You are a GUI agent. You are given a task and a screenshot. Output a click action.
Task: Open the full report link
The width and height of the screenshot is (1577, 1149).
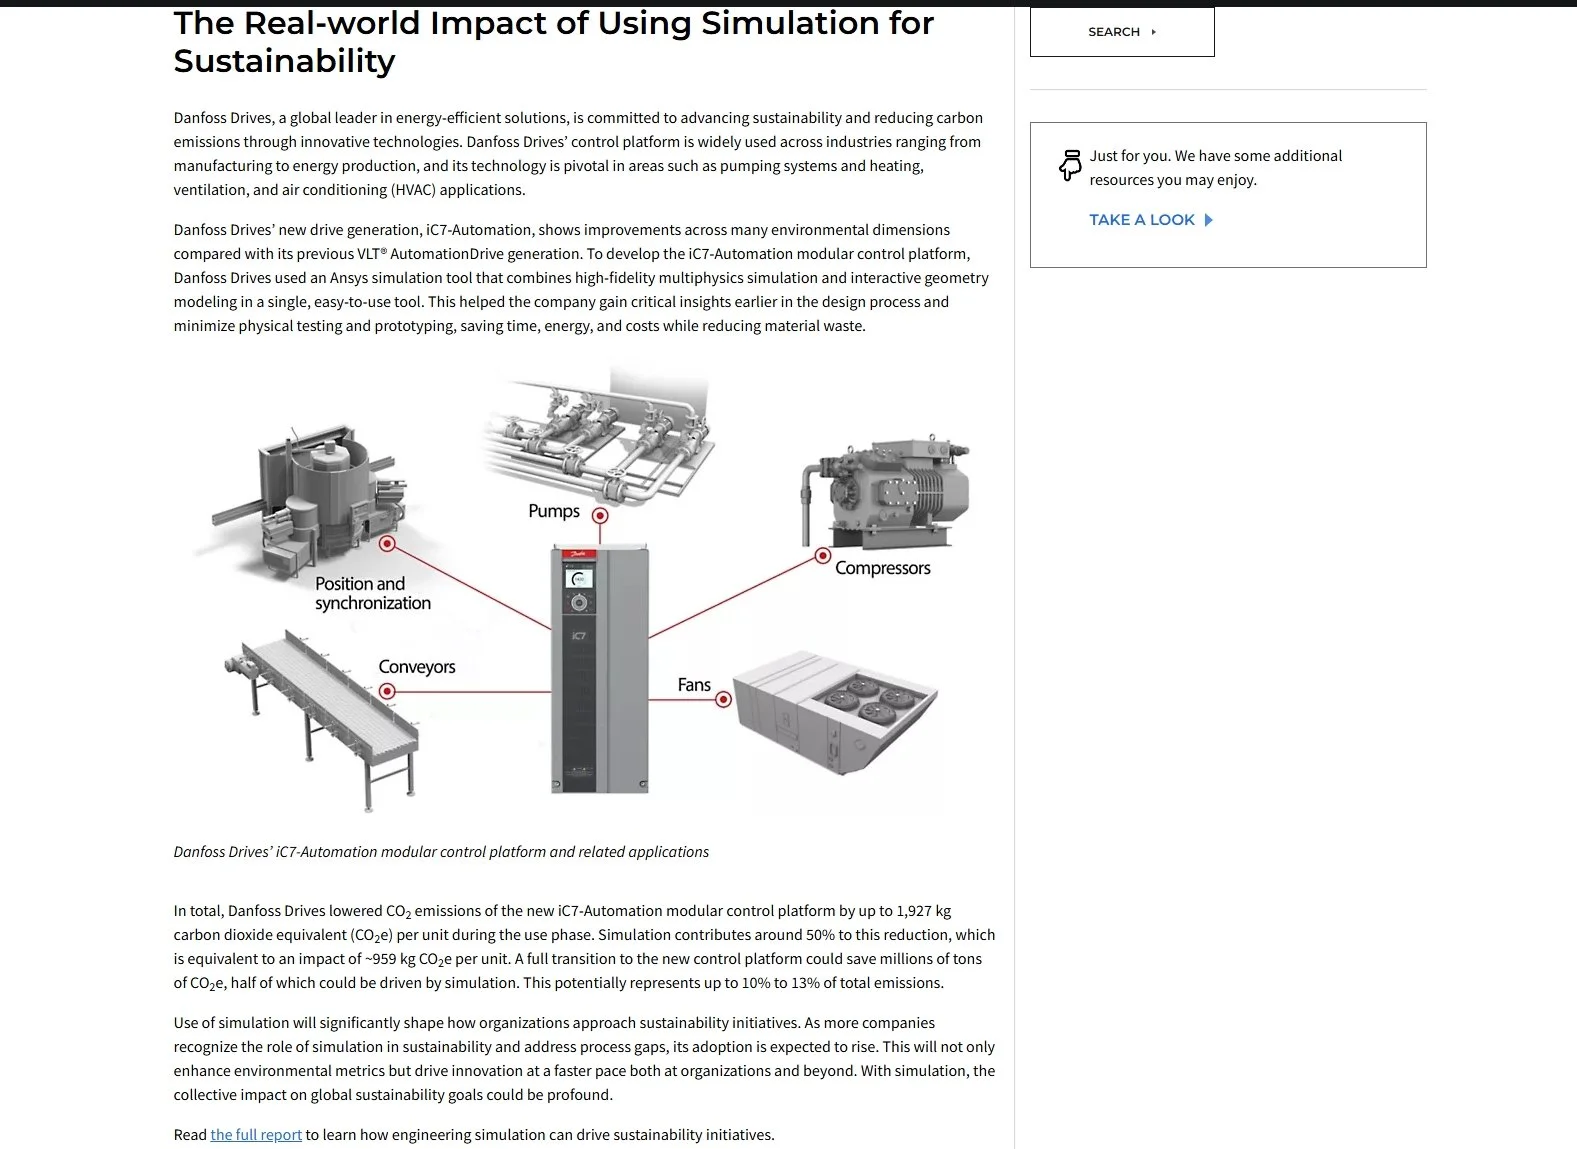[x=256, y=1135]
